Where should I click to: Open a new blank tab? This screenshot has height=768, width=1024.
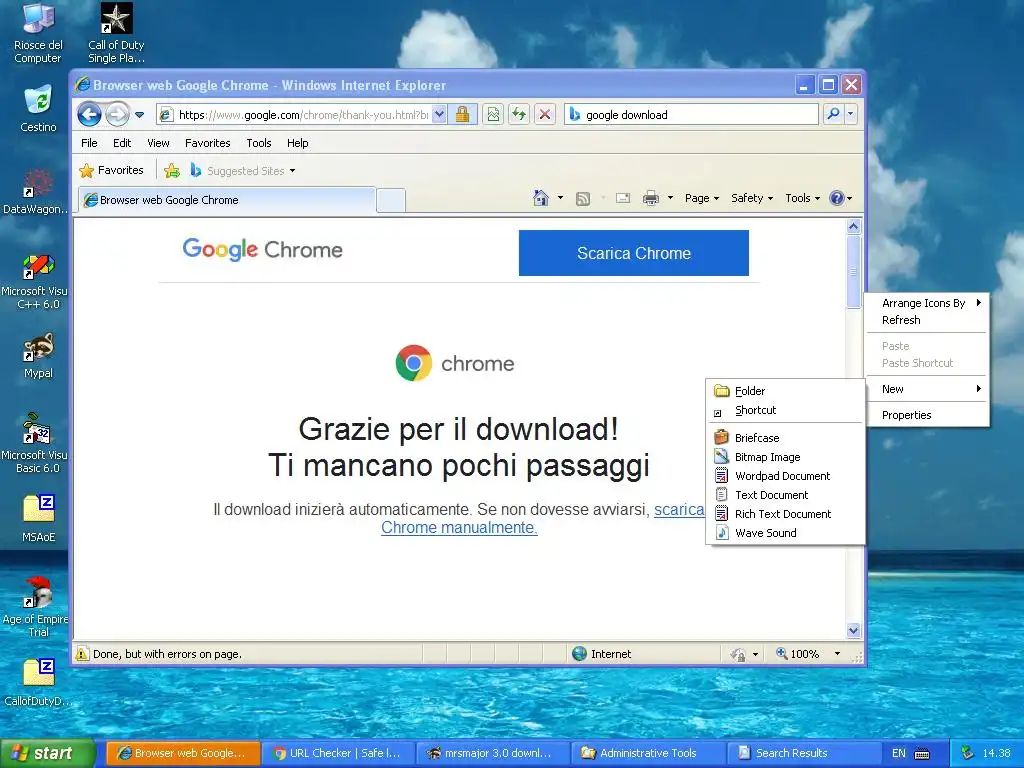click(391, 200)
